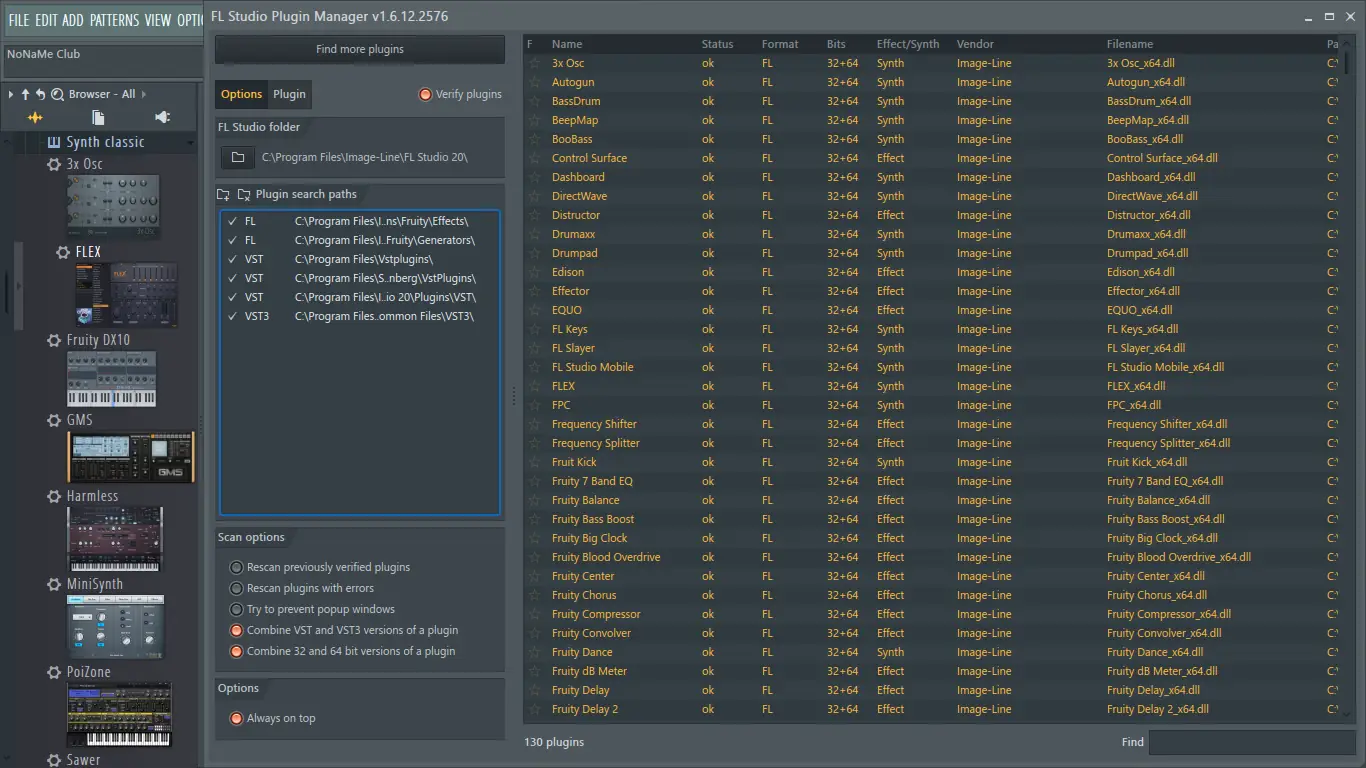The height and width of the screenshot is (768, 1366).
Task: Click the browser search magnifier icon
Action: click(x=57, y=94)
